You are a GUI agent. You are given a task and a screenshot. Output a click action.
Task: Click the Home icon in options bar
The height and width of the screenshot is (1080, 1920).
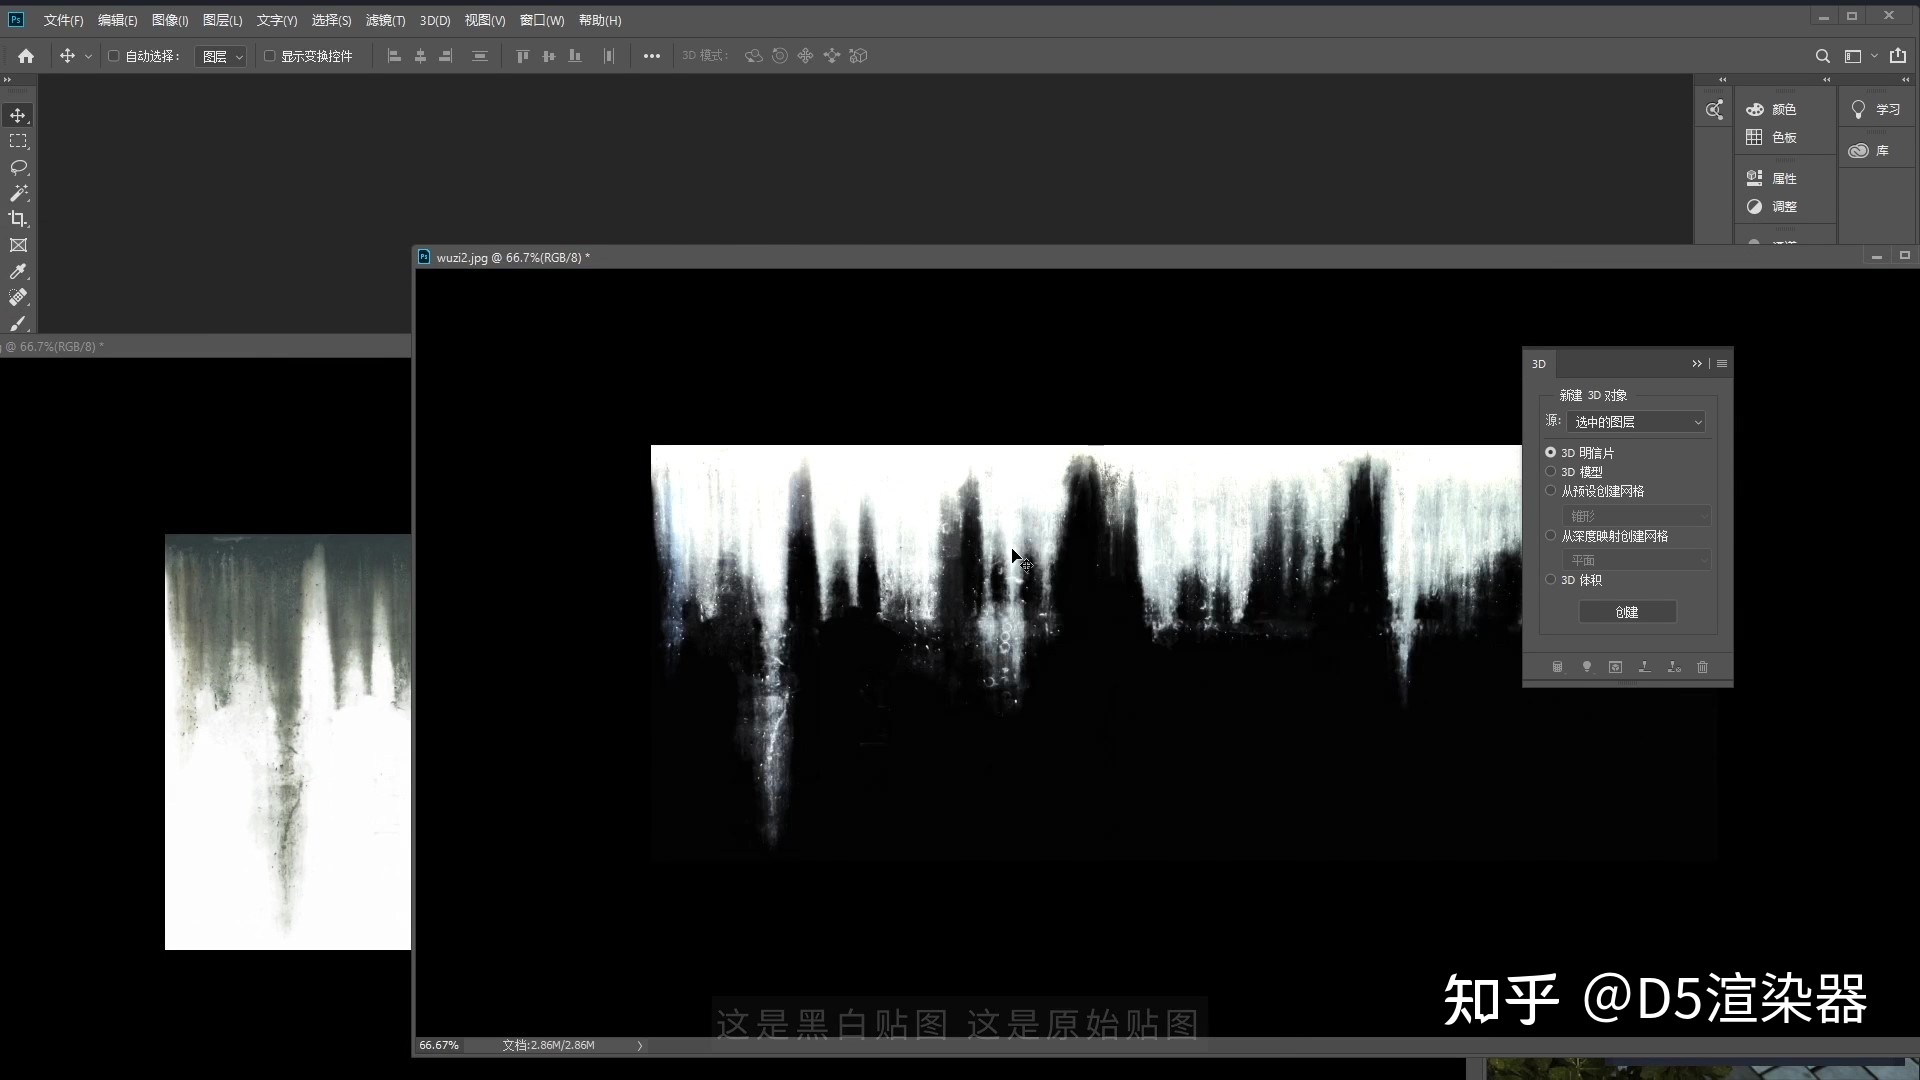click(x=26, y=56)
